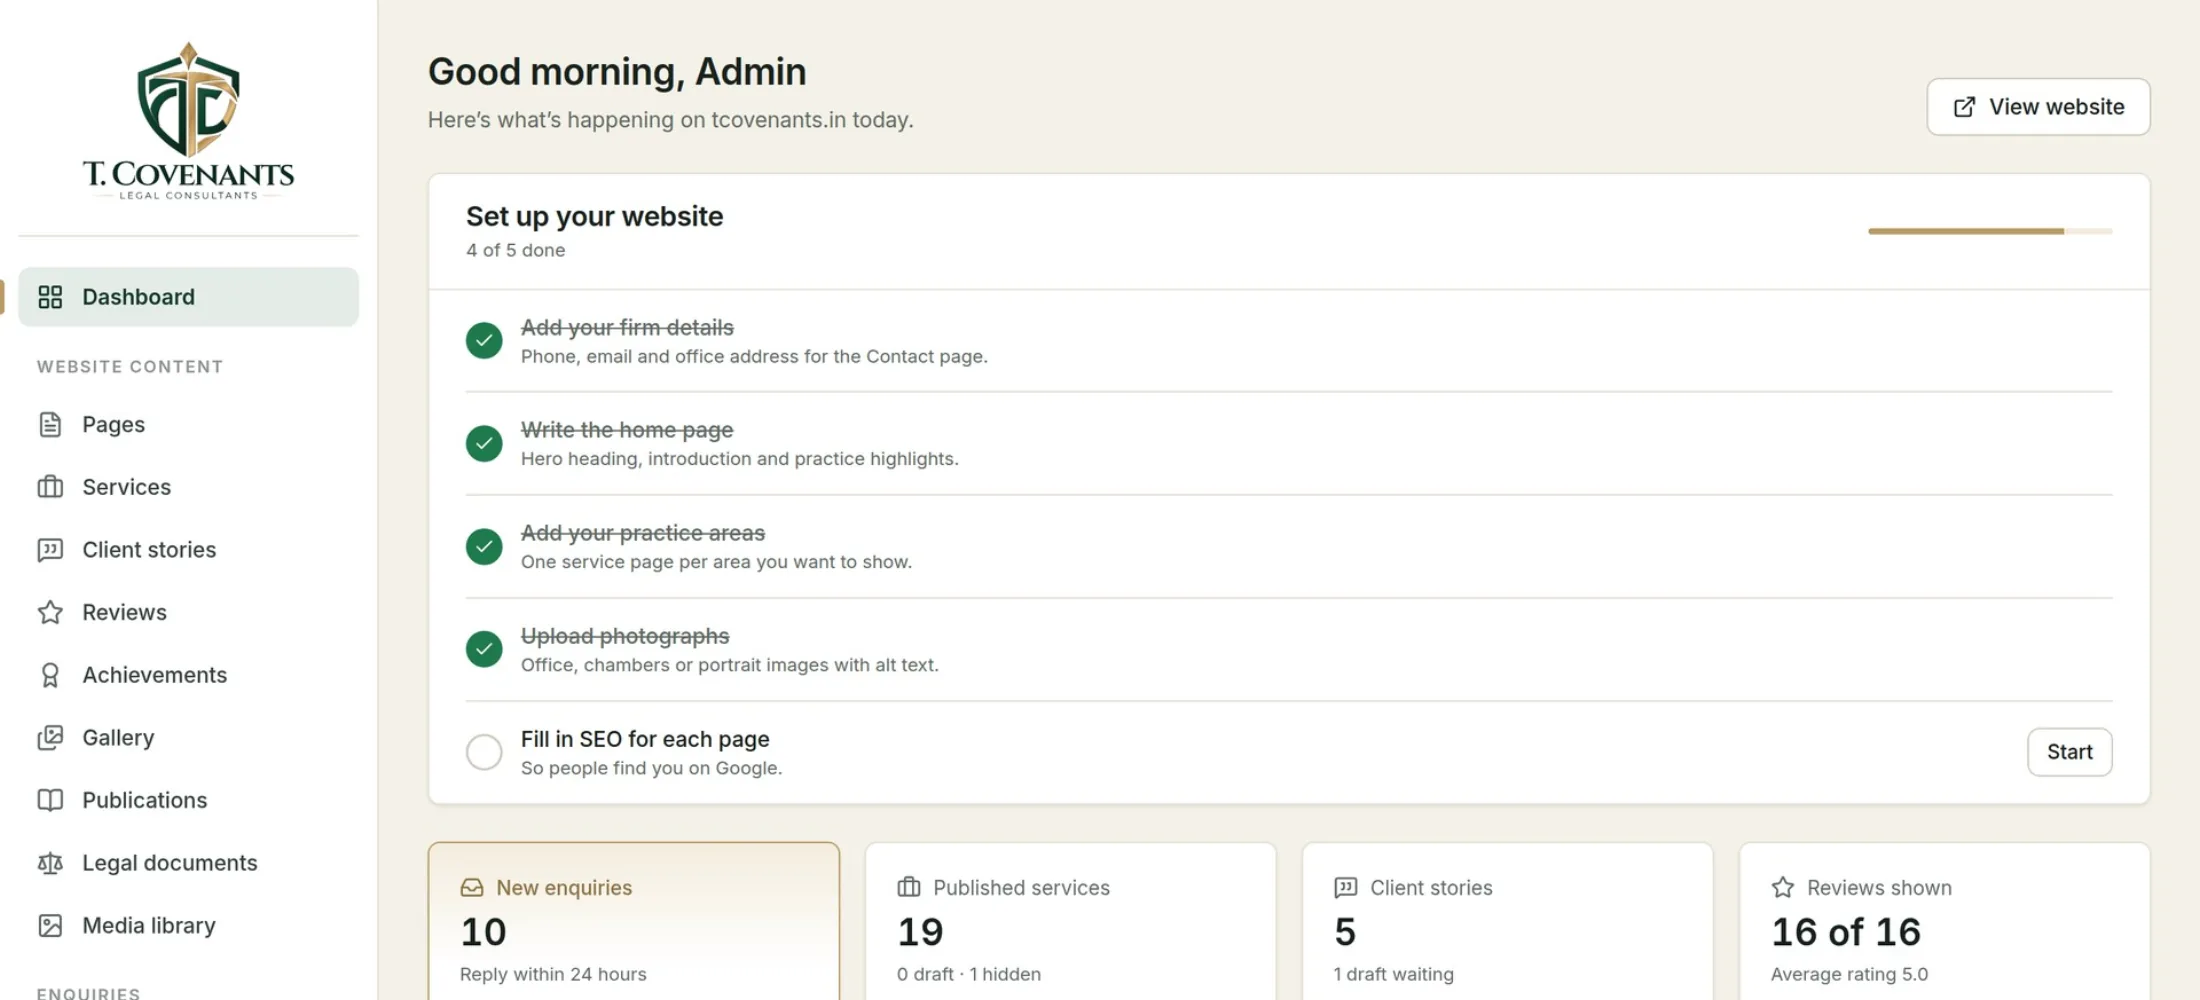Screen dimensions: 2200x1000
Task: Click the Pages document icon
Action: 50,425
